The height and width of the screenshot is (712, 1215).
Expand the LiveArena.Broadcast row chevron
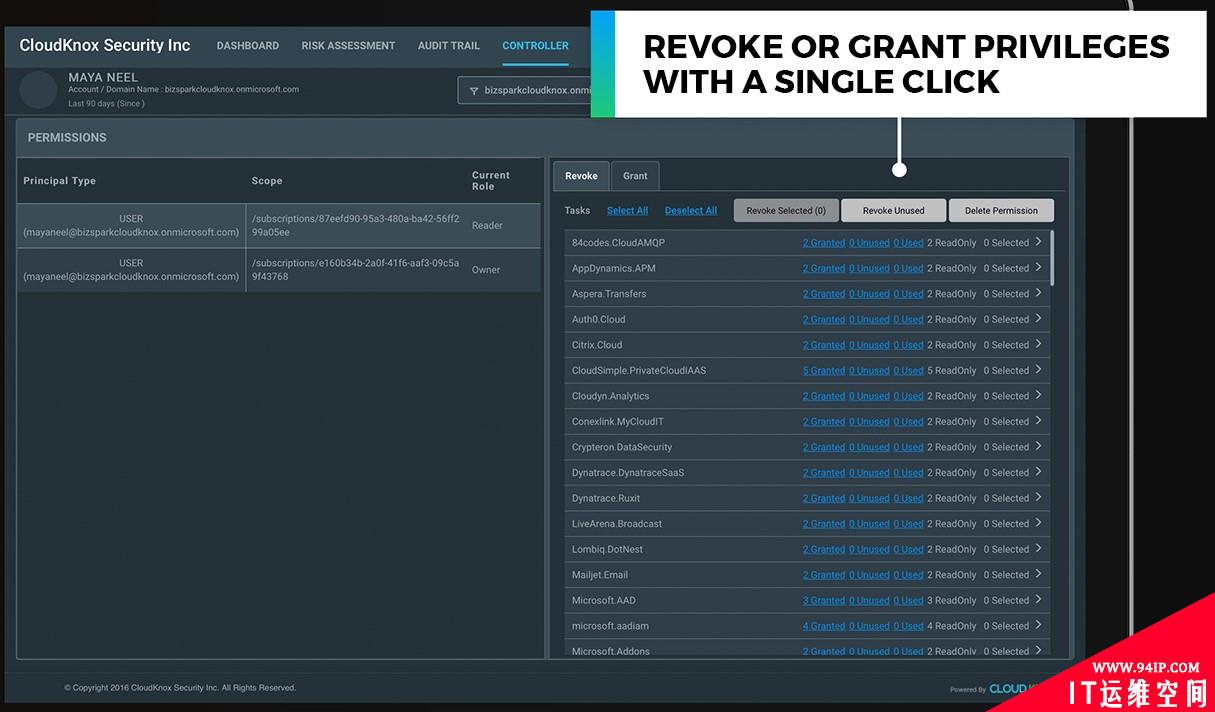[1039, 523]
